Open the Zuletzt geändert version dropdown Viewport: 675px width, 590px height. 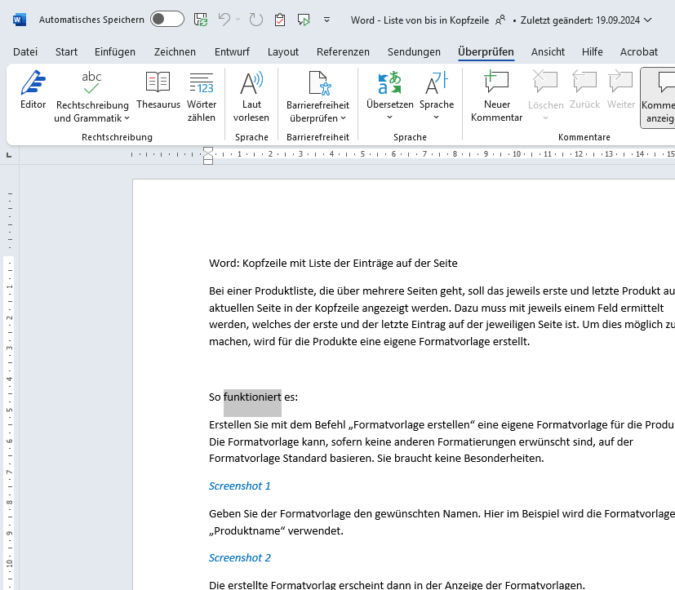coord(648,20)
